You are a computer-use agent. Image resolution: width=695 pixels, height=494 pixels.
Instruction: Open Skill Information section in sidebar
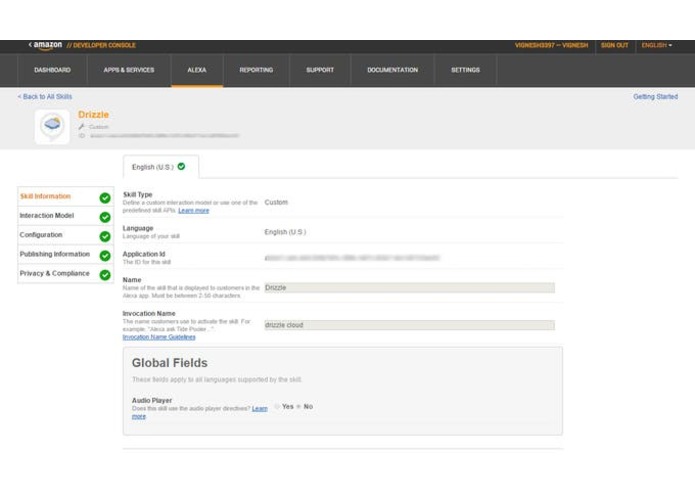coord(65,197)
